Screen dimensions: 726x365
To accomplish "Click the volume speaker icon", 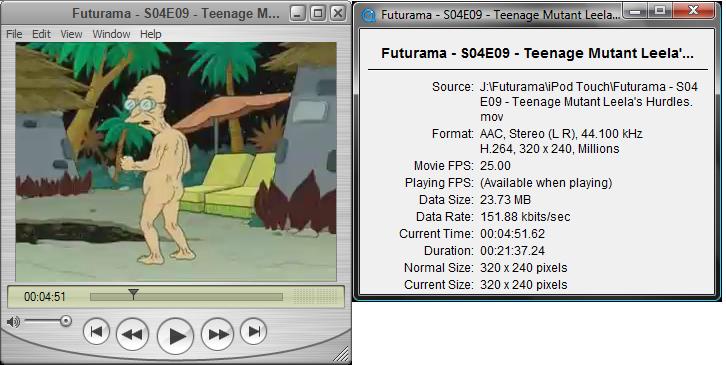I will coord(13,321).
